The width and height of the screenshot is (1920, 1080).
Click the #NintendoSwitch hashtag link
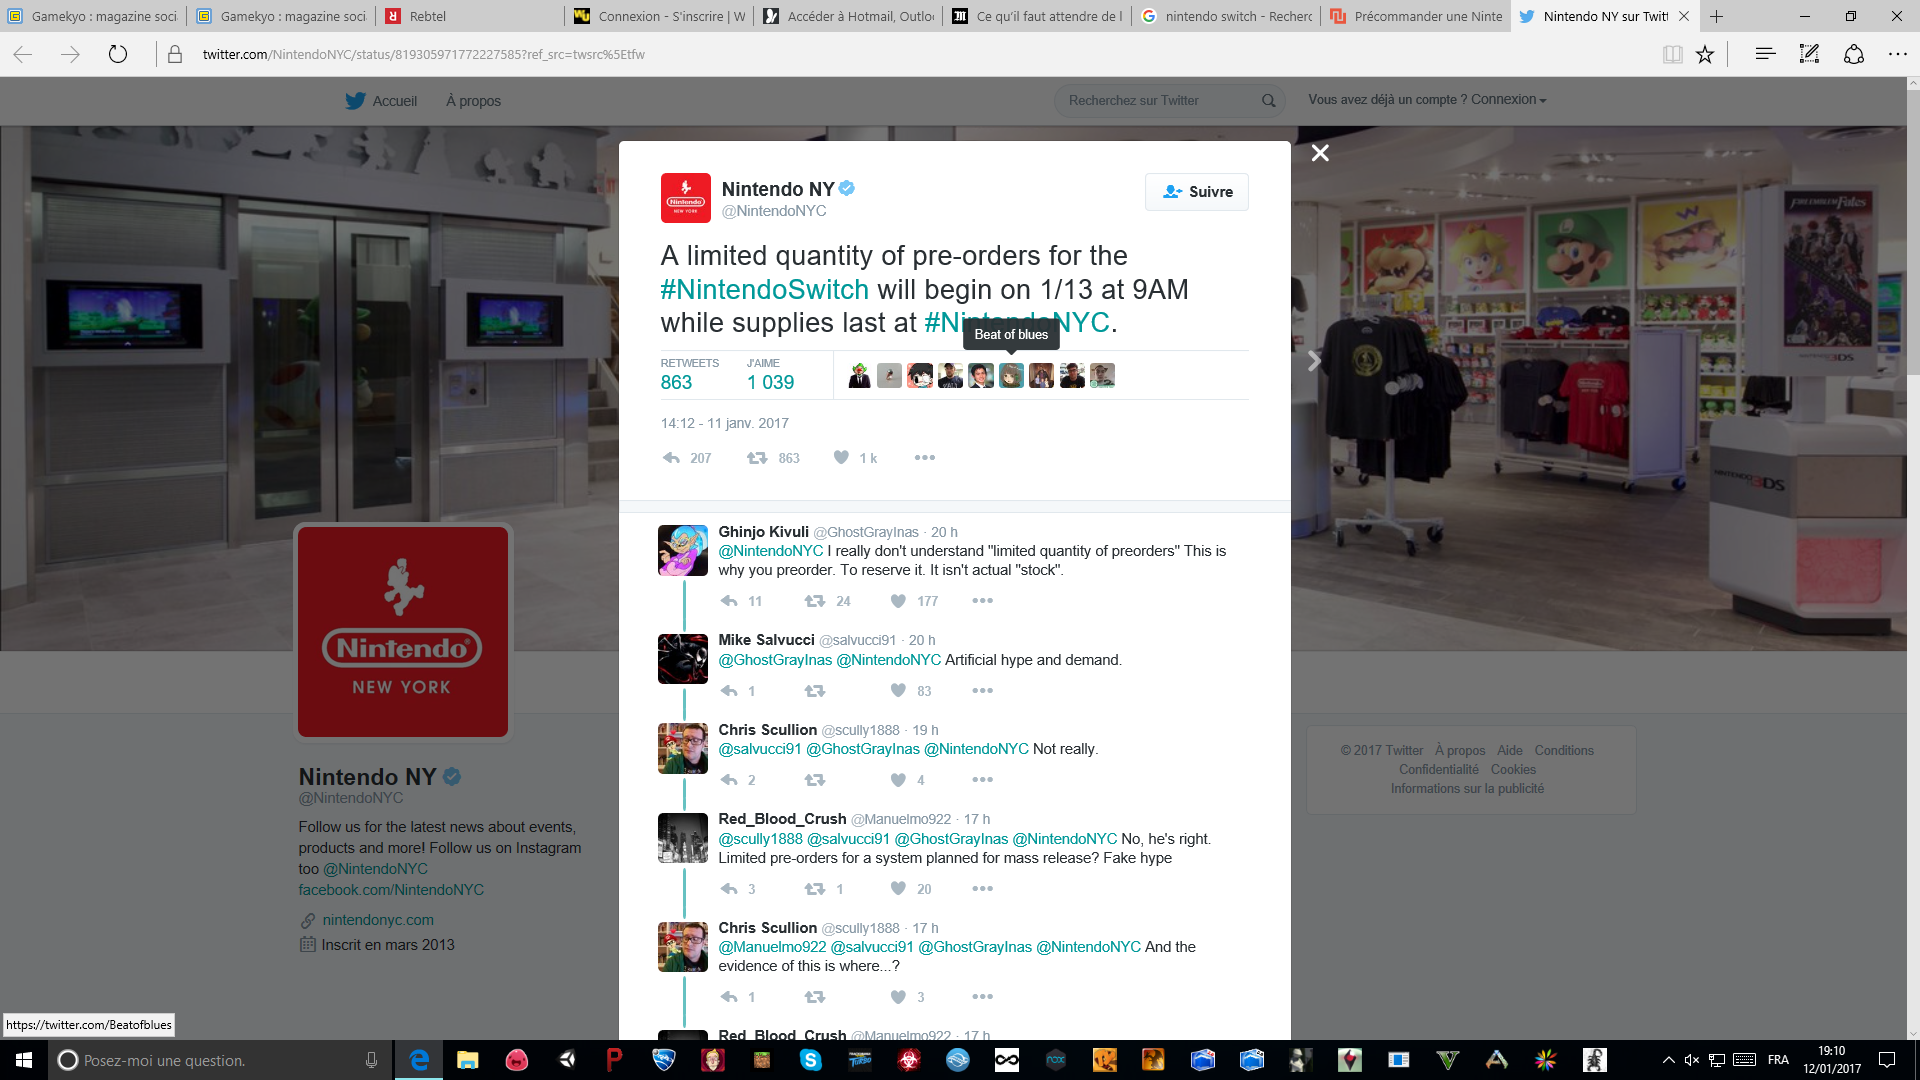[x=764, y=289]
